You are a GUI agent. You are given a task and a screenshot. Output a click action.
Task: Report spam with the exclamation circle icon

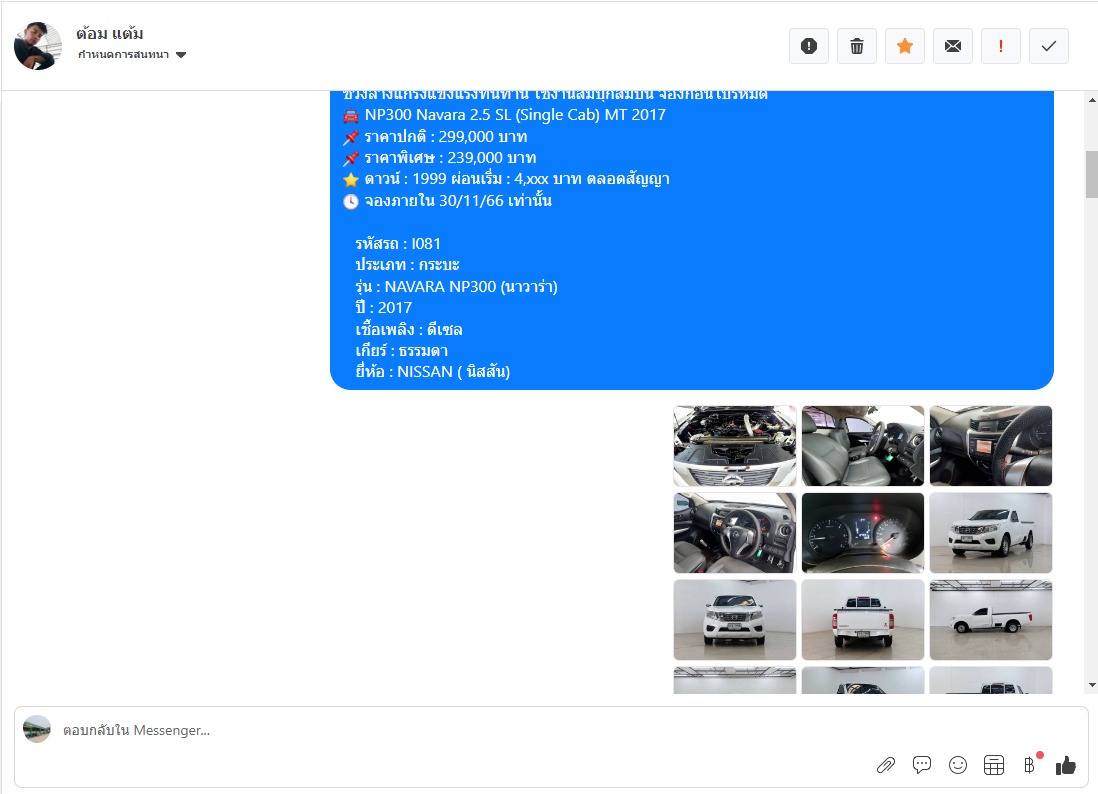point(809,46)
